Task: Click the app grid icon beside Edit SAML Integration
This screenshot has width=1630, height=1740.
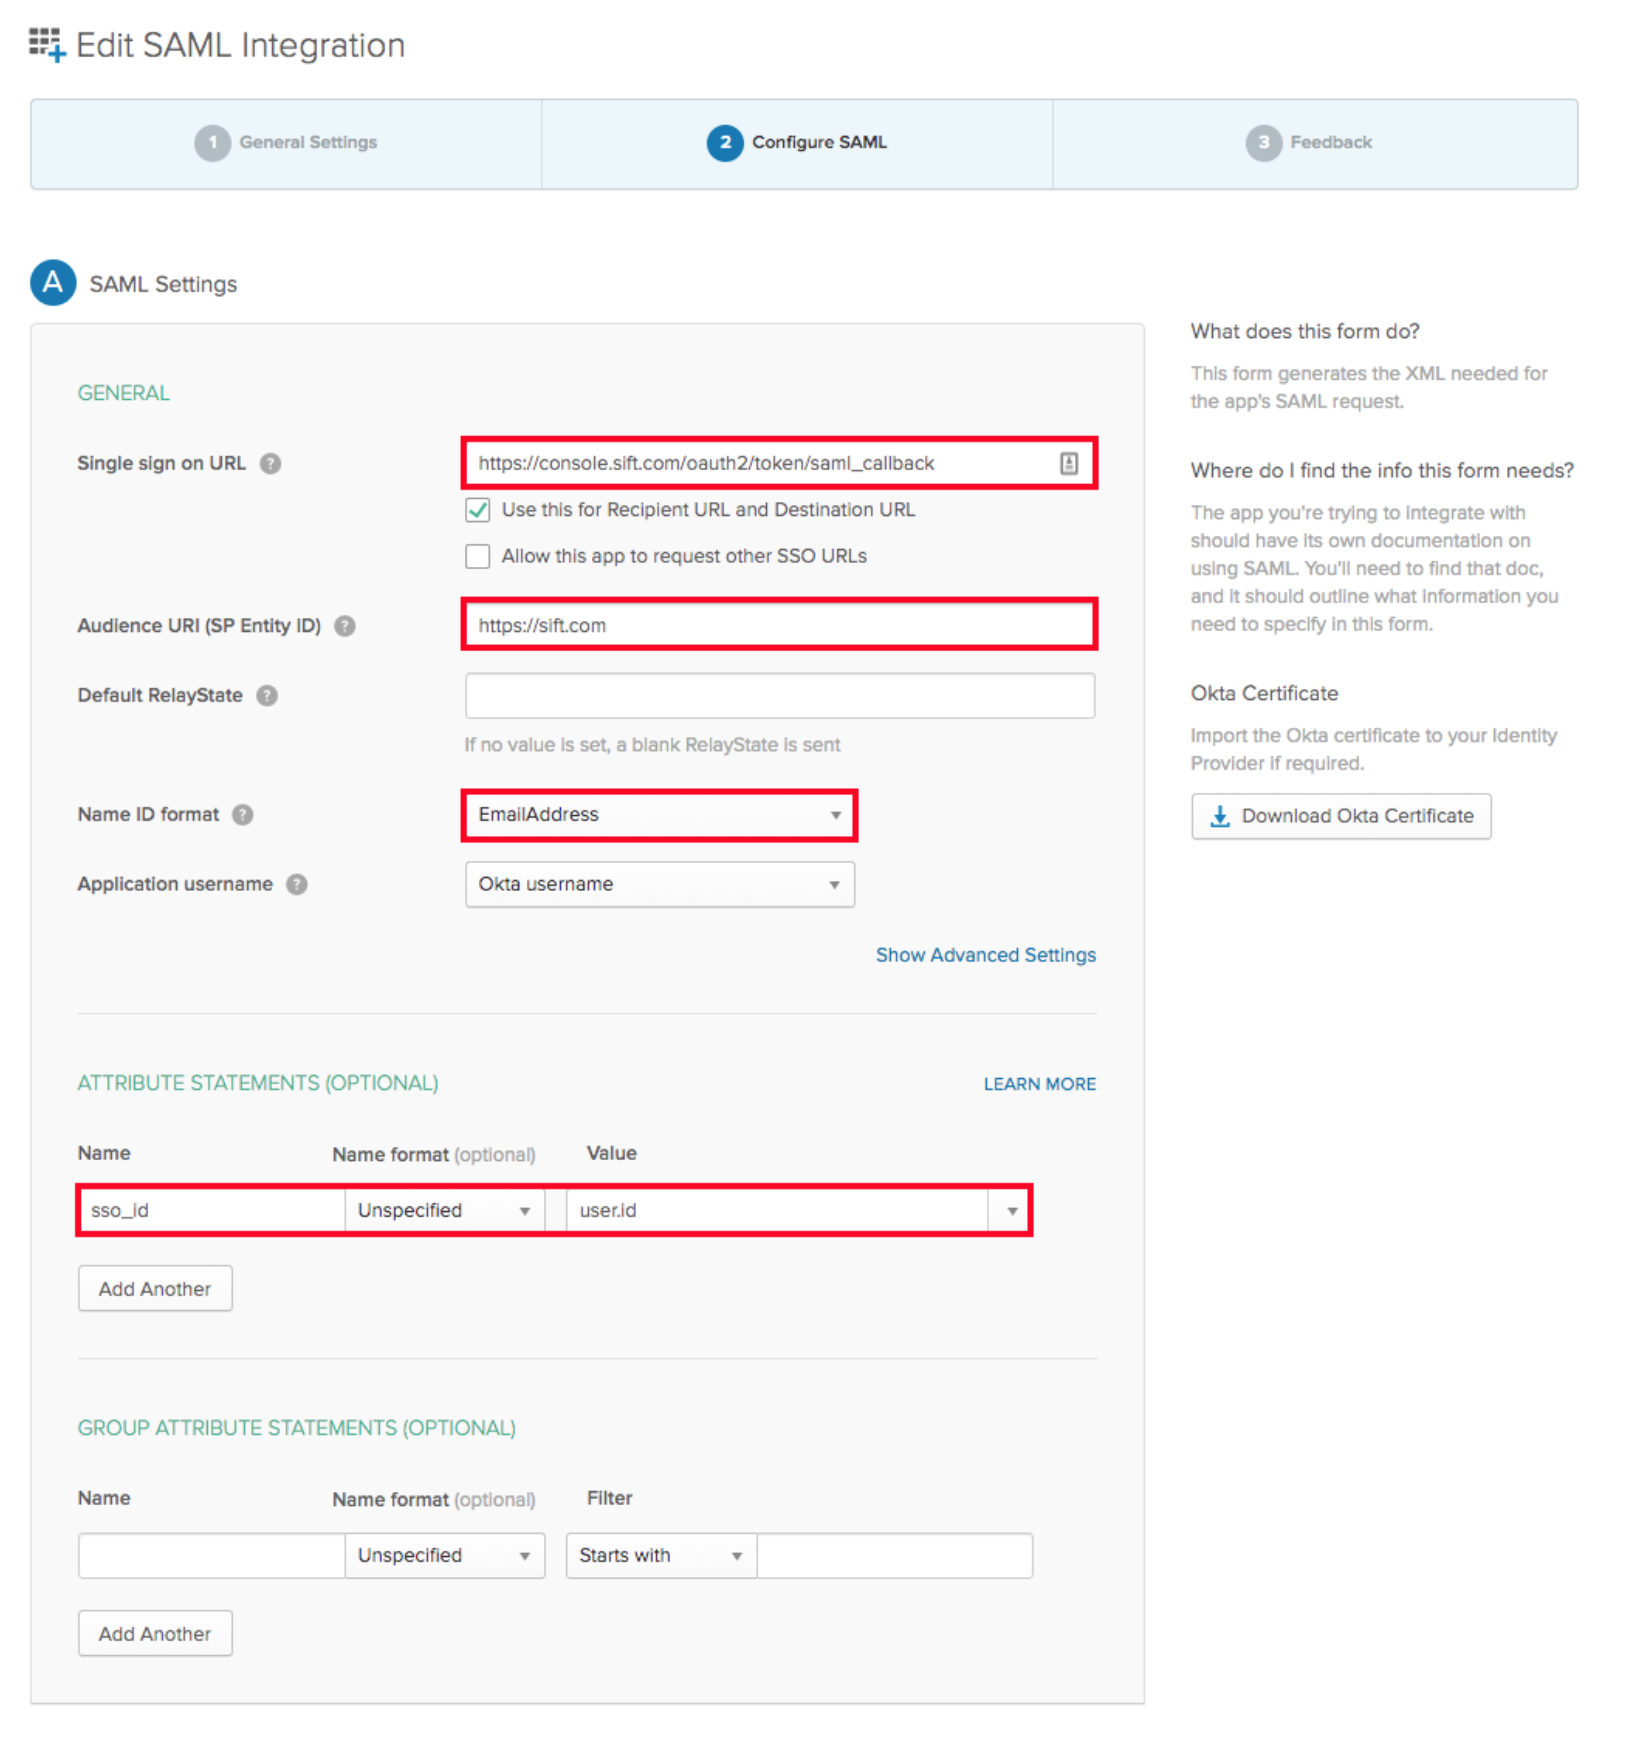Action: point(47,45)
